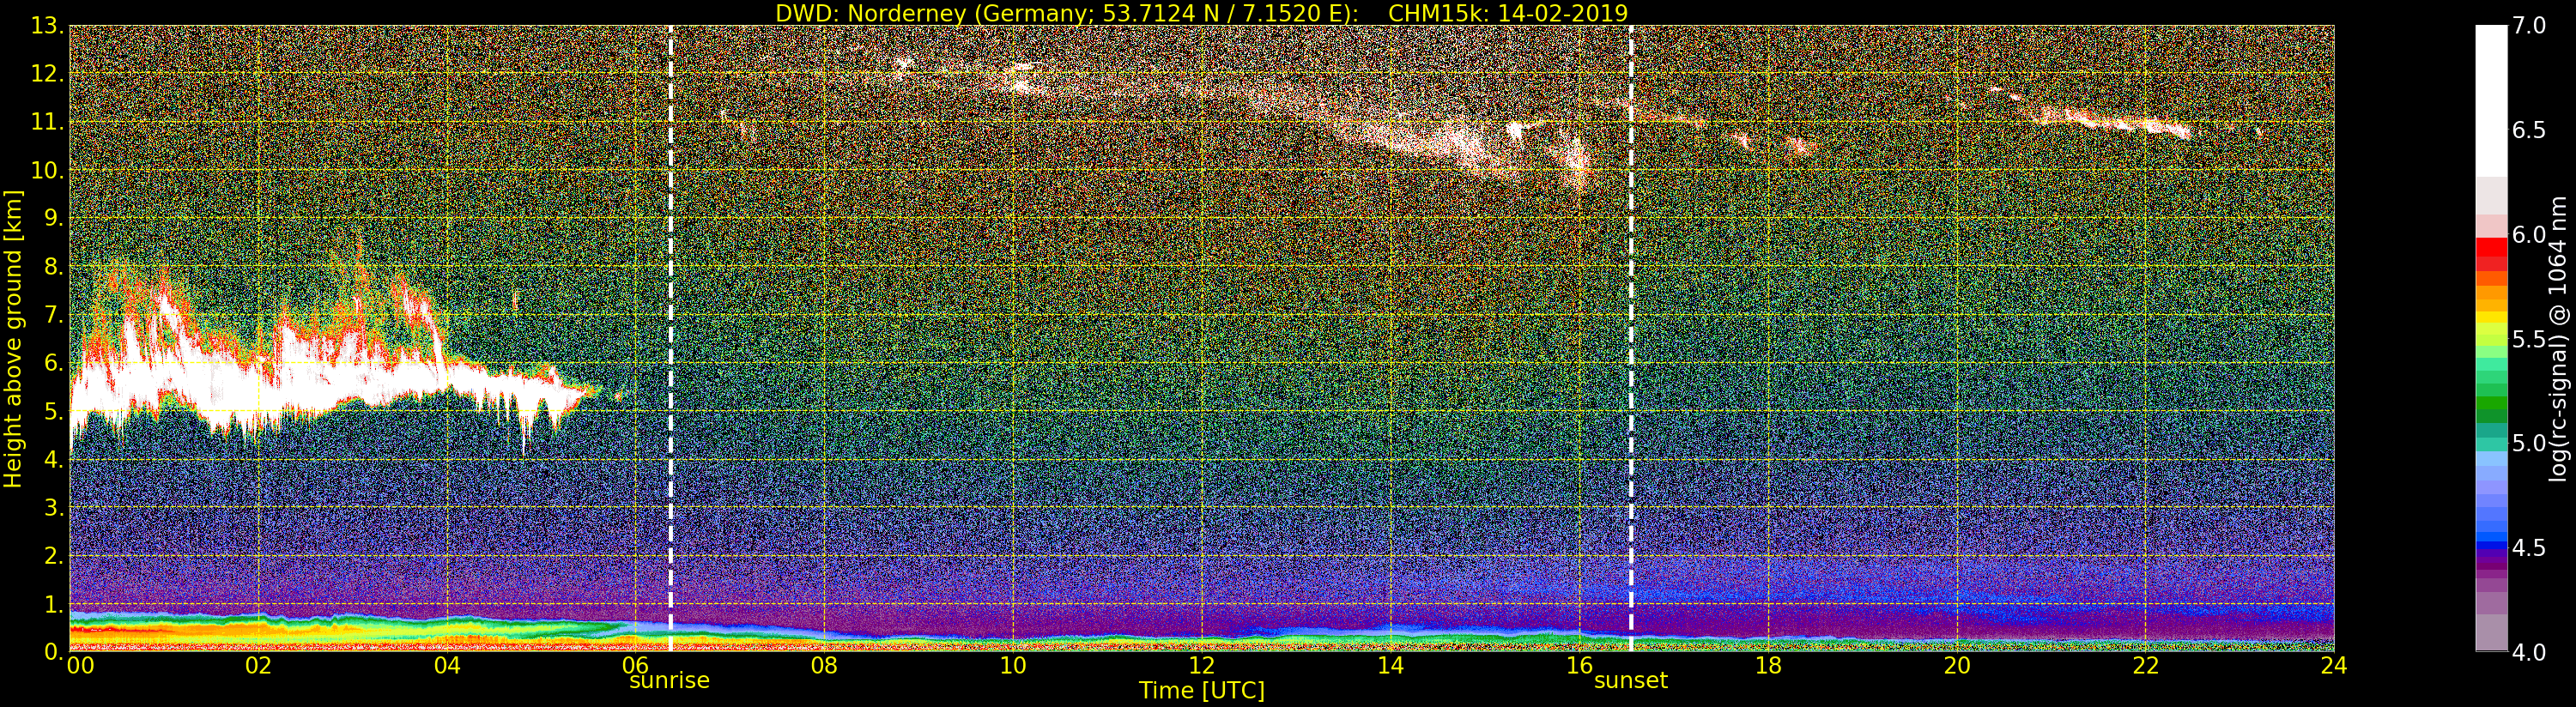Click the x-axis tick label '04'

point(447,666)
